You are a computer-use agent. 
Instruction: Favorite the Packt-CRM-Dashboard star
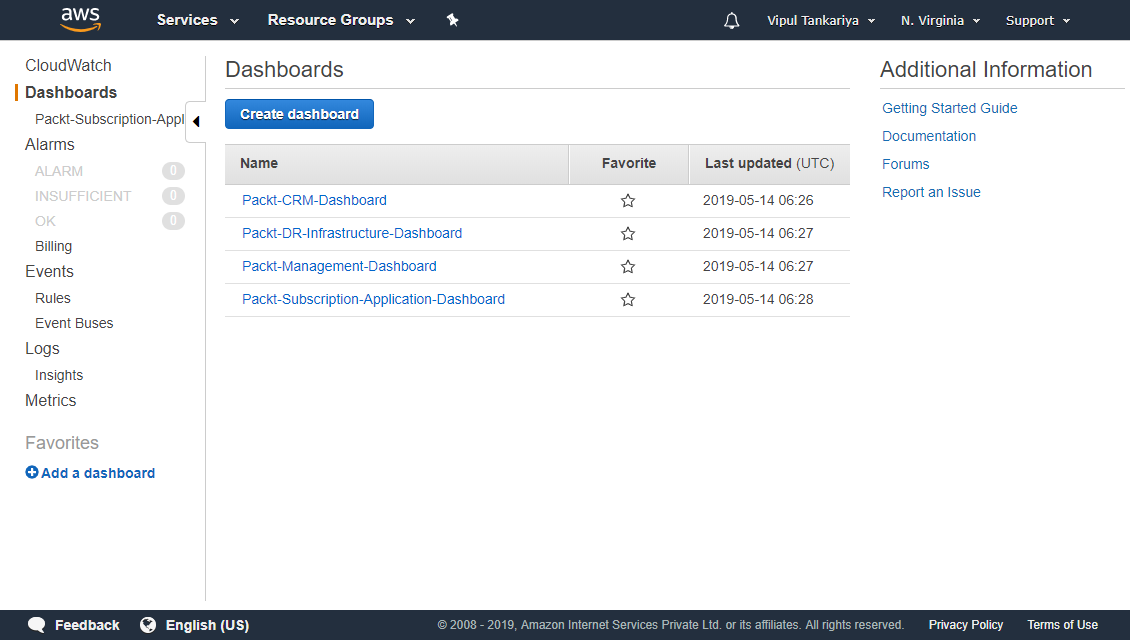(628, 200)
